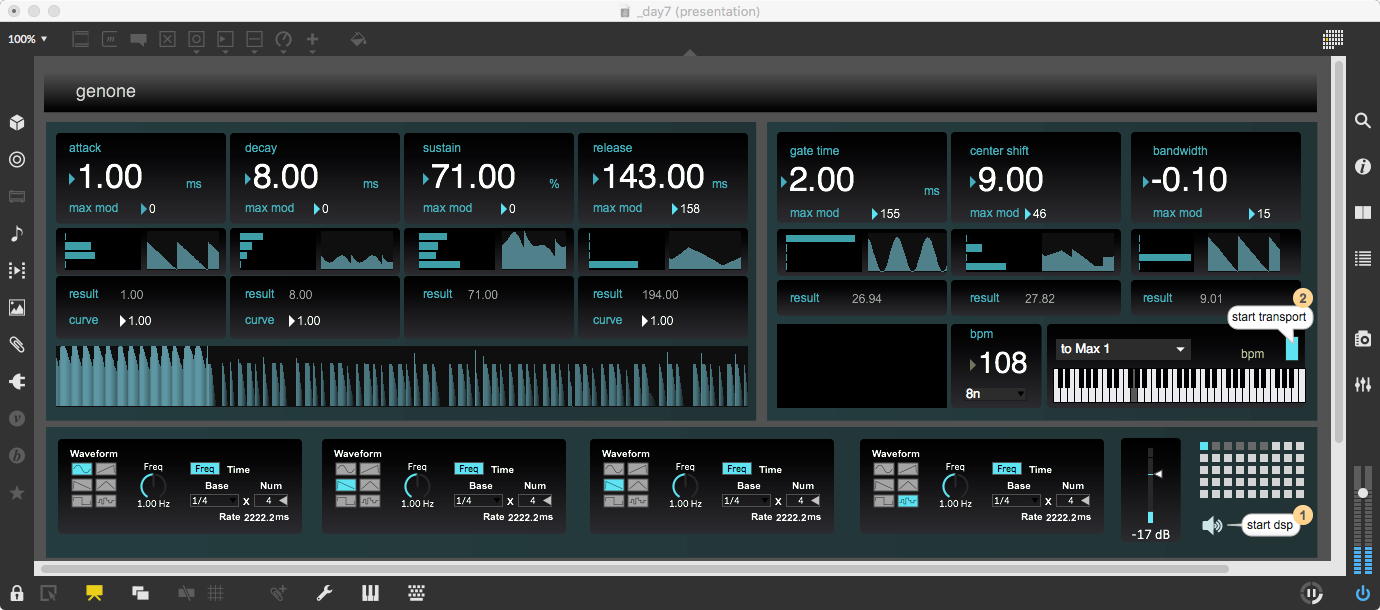1380x610 pixels.
Task: Open the parameters mixer-sliders icon in right sidebar
Action: point(1362,384)
